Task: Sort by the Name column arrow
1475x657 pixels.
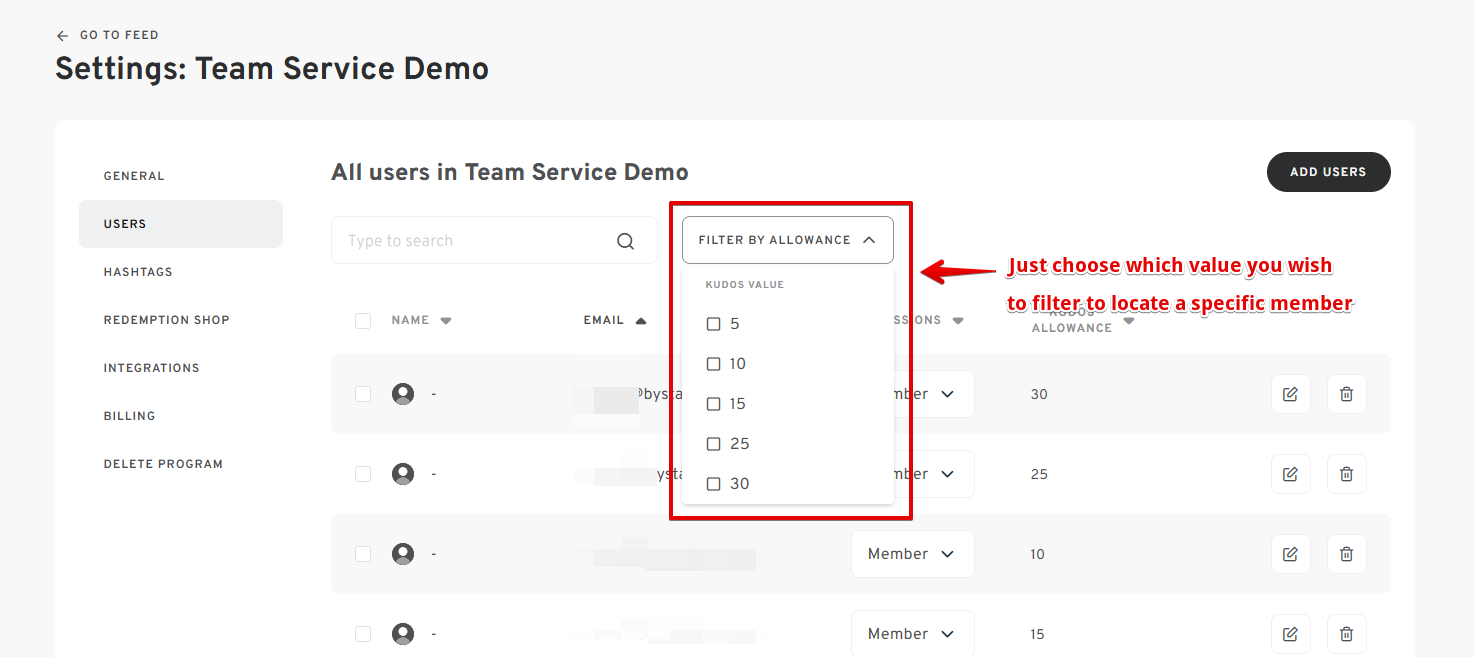Action: (x=446, y=321)
